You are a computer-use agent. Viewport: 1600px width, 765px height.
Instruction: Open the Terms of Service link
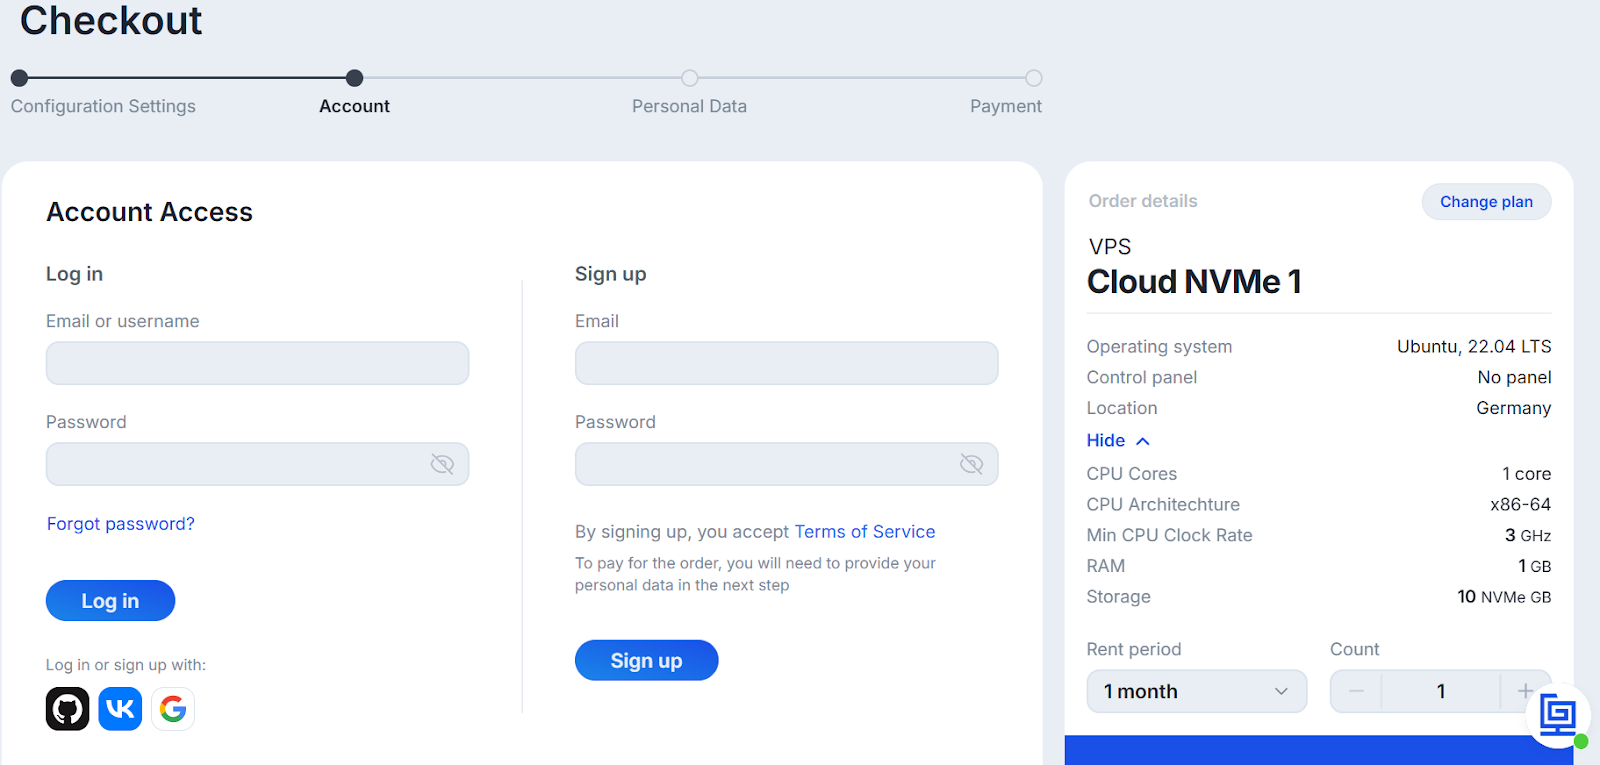click(x=865, y=532)
